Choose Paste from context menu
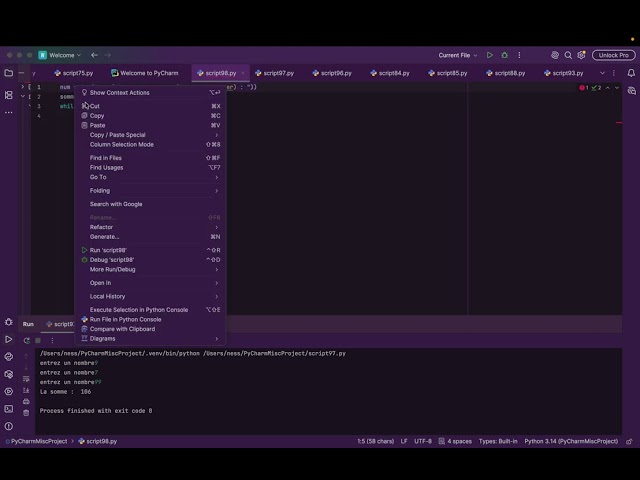This screenshot has width=640, height=480. click(x=151, y=125)
